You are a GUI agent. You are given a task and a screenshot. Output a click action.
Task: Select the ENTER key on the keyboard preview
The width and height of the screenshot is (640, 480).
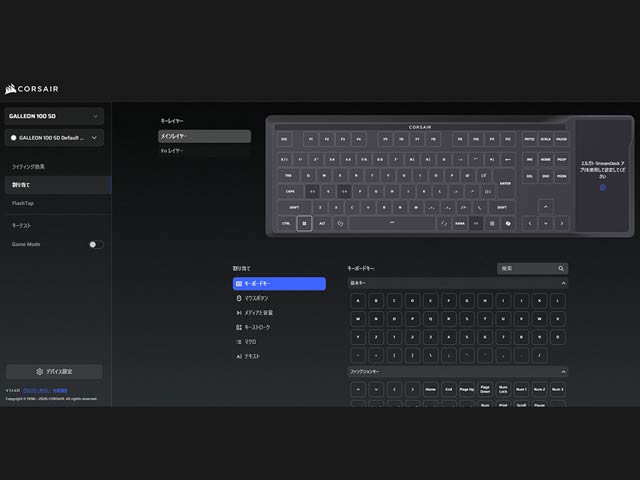click(505, 183)
